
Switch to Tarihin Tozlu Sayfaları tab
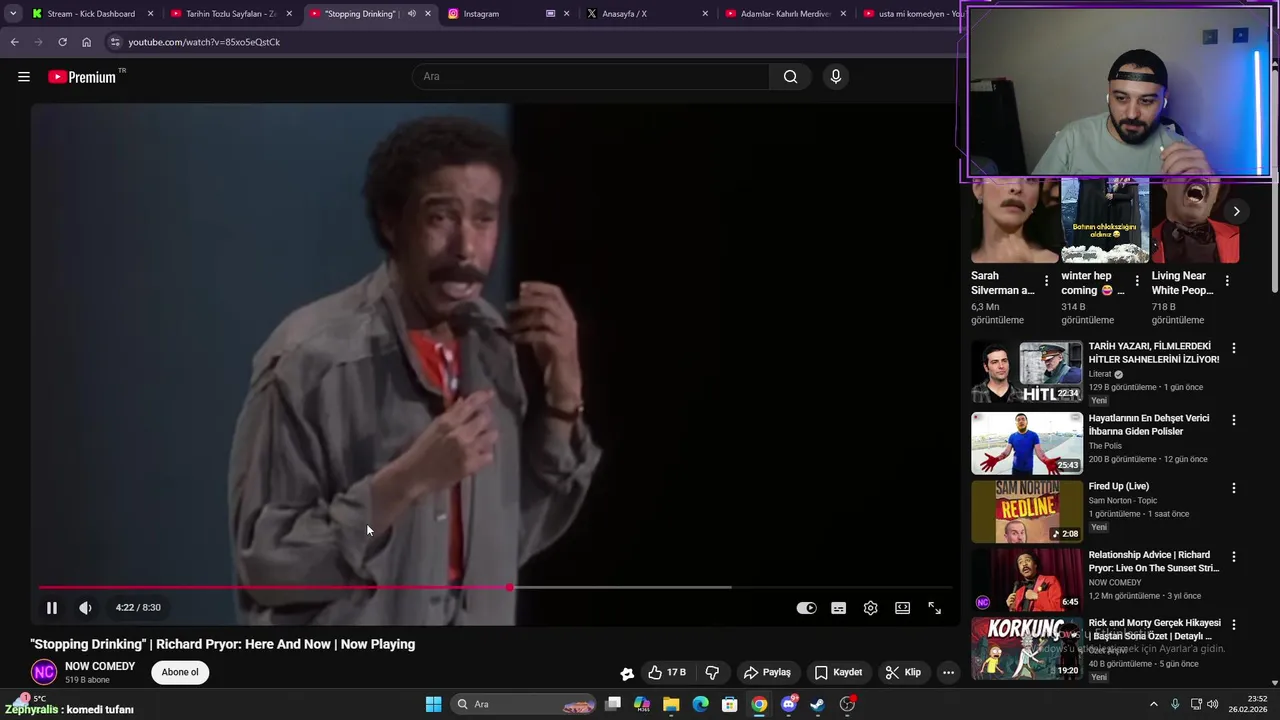(x=231, y=14)
